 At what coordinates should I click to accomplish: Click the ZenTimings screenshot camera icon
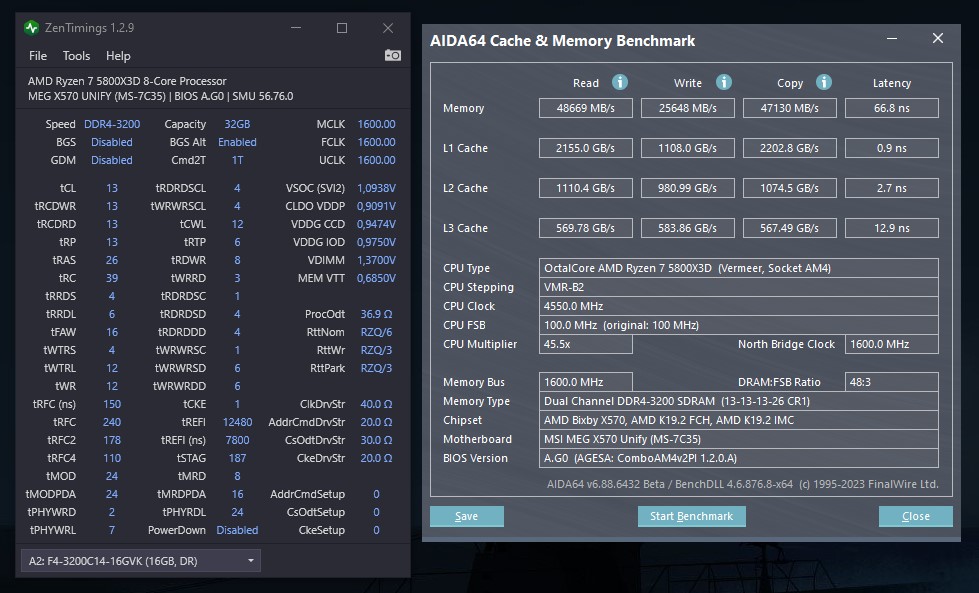(x=392, y=56)
